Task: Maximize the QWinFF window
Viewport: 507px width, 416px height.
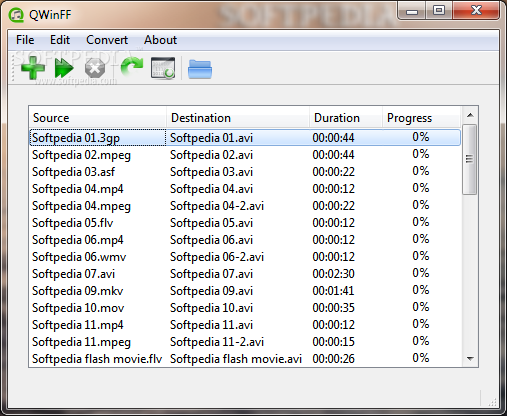Action: coord(439,11)
